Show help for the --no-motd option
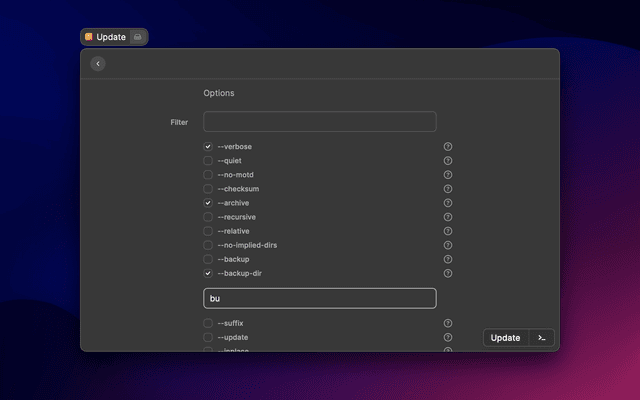The image size is (640, 400). [448, 175]
